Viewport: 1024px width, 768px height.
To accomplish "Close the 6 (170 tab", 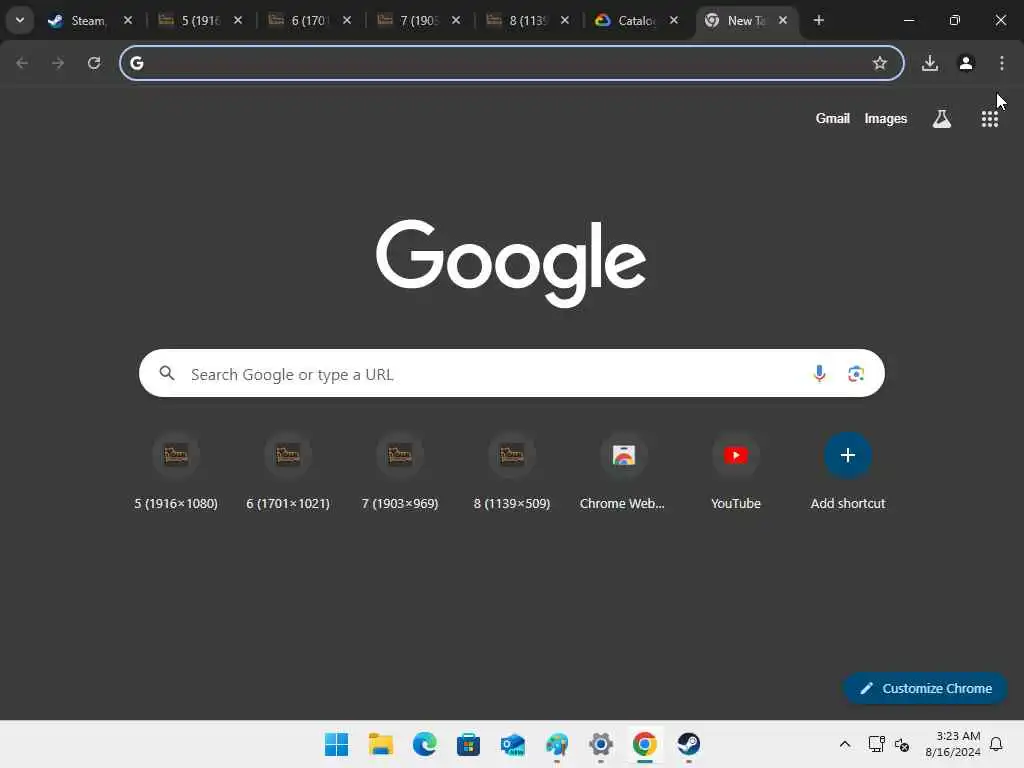I will [347, 20].
